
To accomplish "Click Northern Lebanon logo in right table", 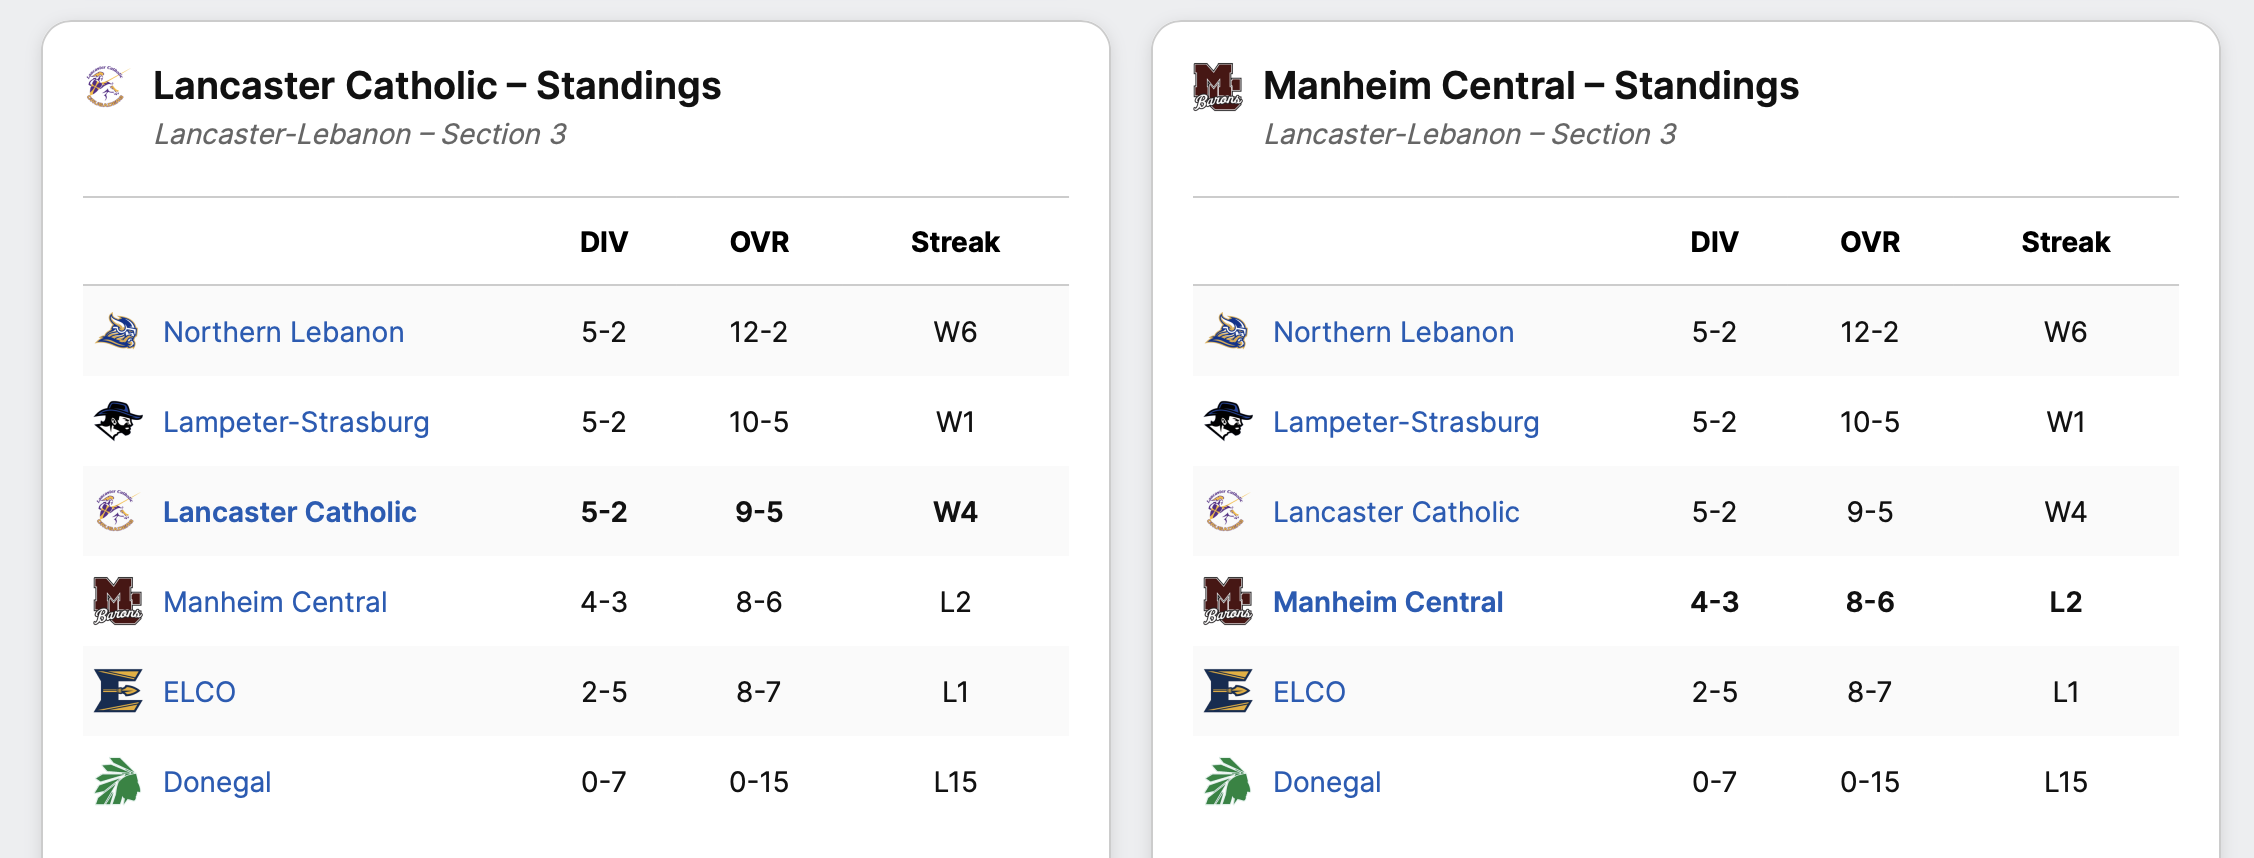I will [1227, 331].
